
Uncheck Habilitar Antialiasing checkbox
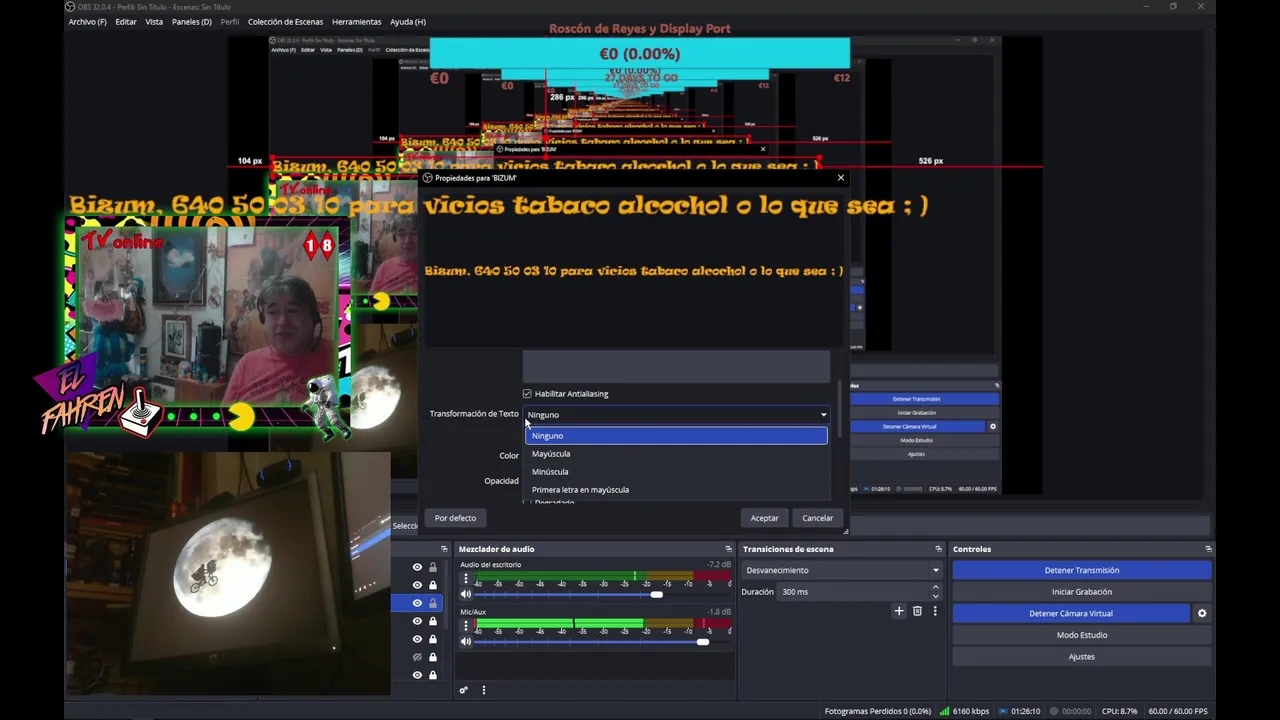527,394
